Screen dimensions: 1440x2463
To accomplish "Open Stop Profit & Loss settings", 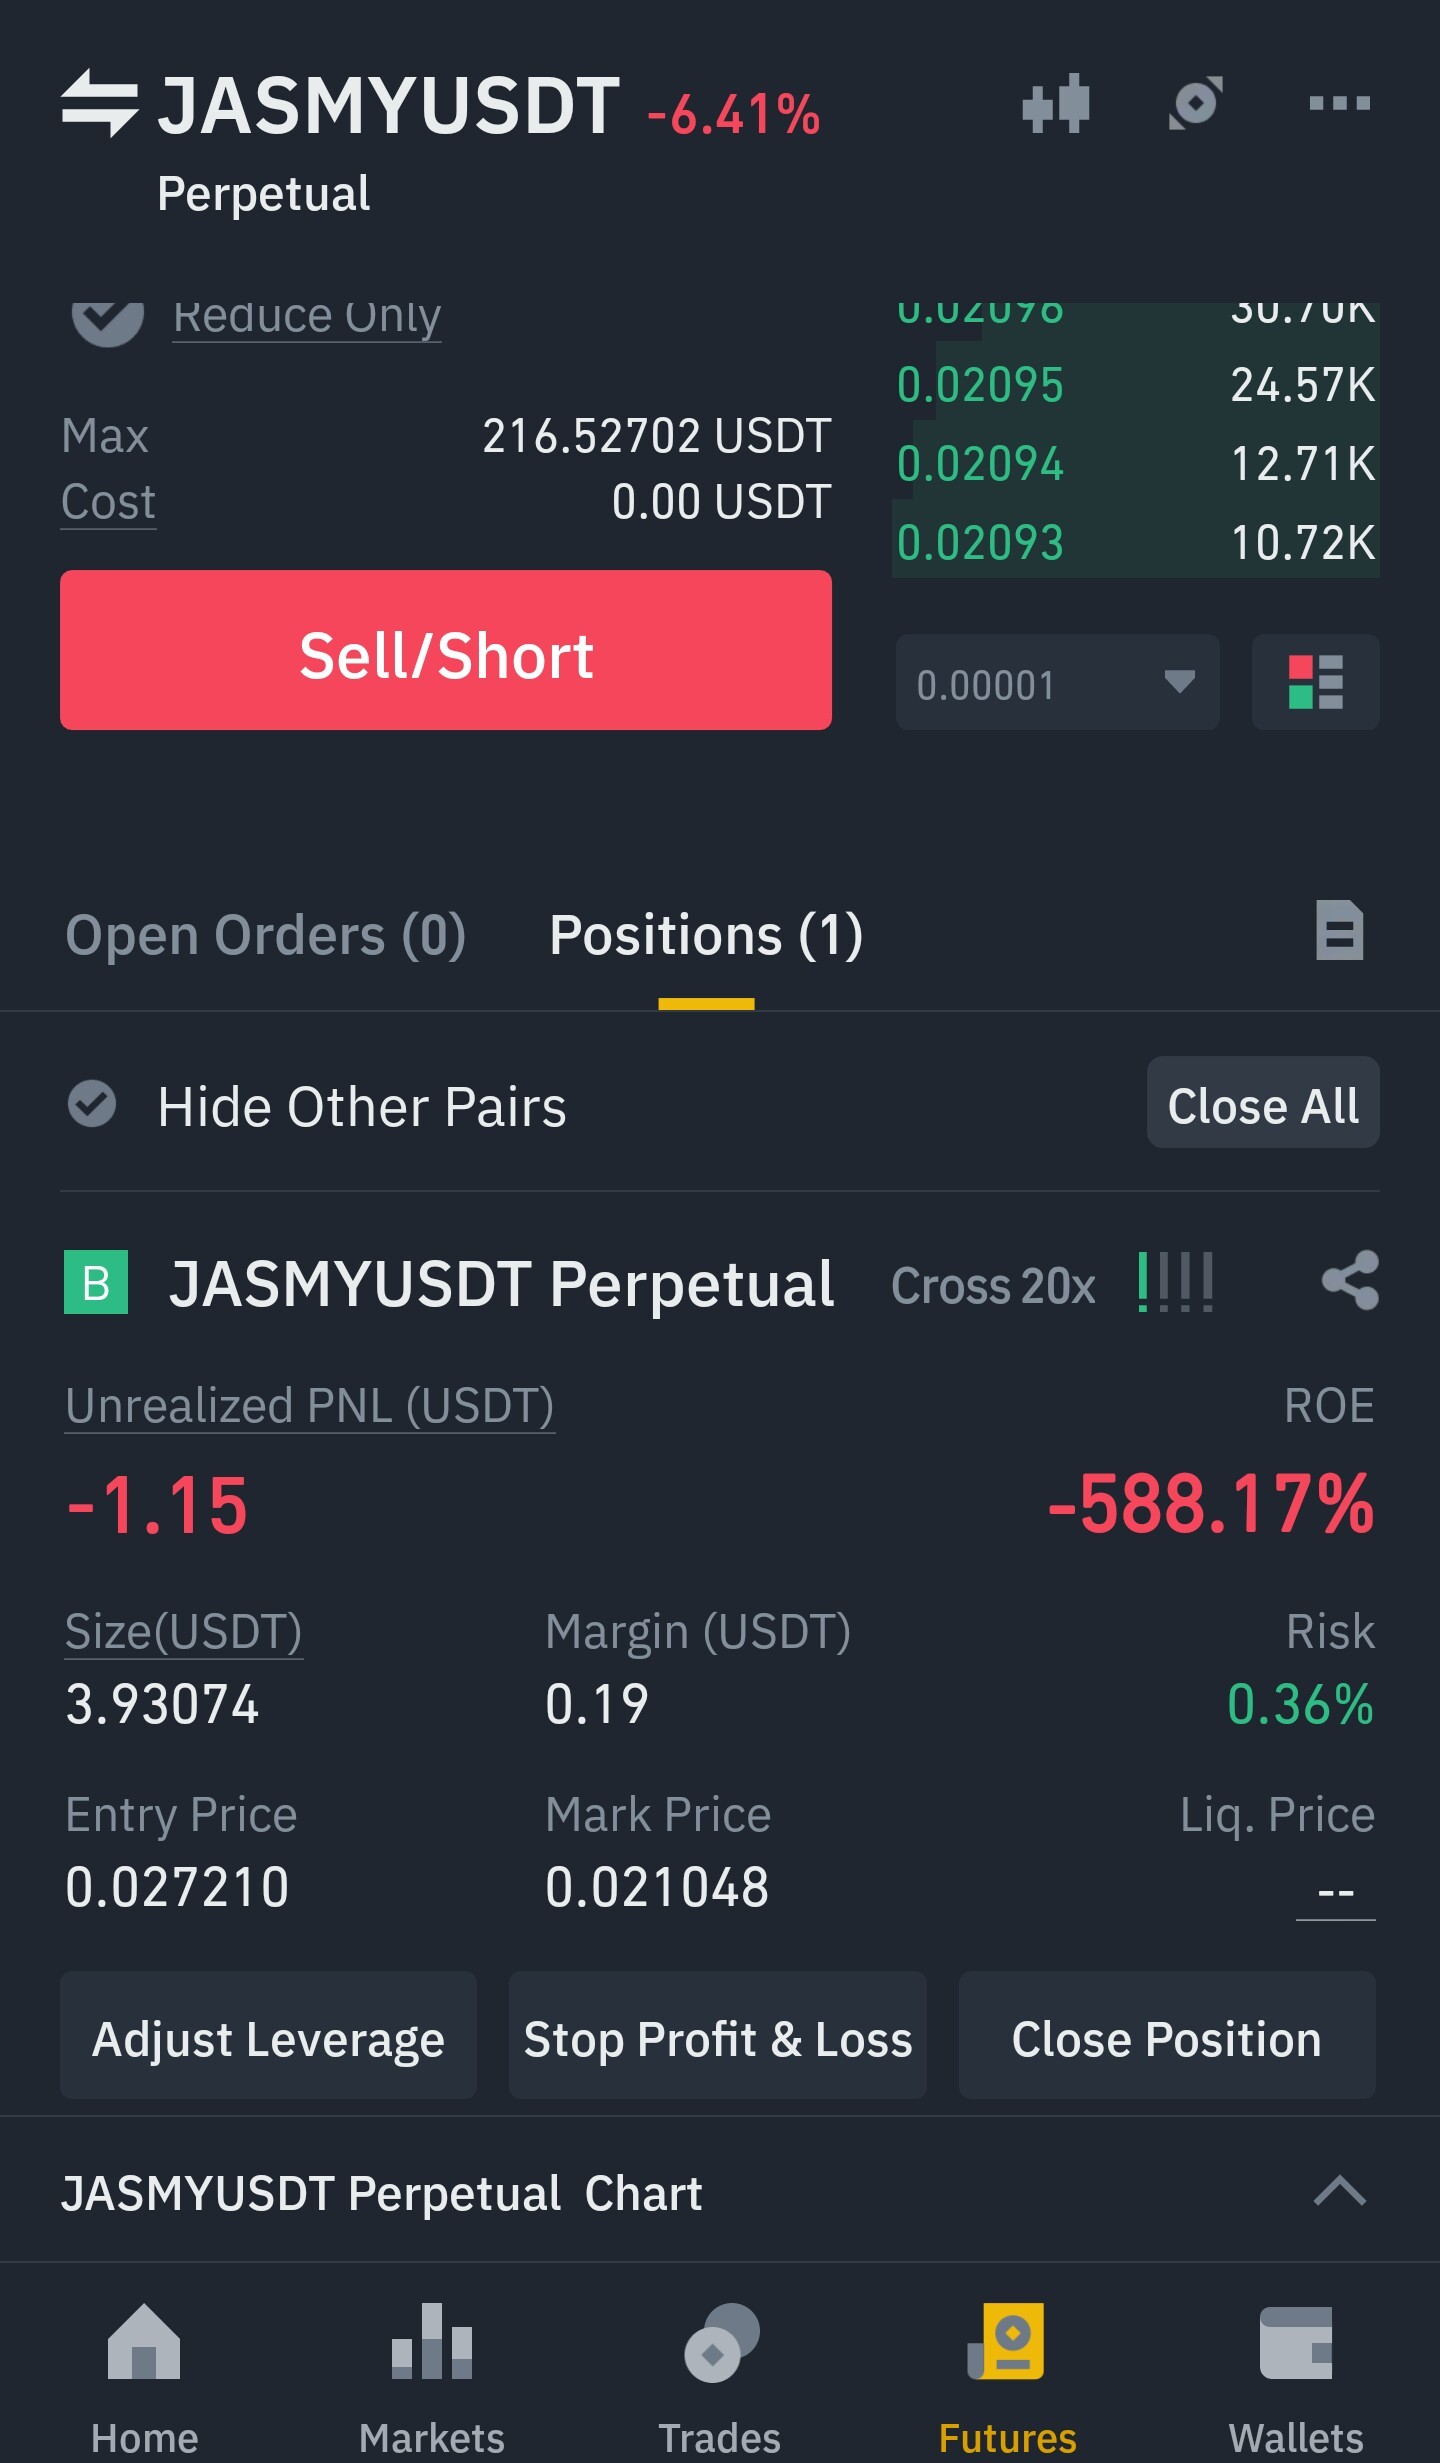I will pyautogui.click(x=717, y=2035).
